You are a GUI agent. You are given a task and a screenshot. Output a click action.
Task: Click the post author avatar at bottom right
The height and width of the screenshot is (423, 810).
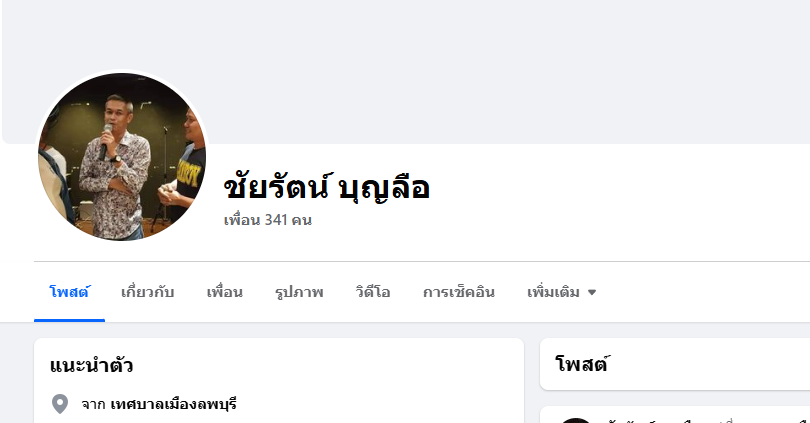575,420
